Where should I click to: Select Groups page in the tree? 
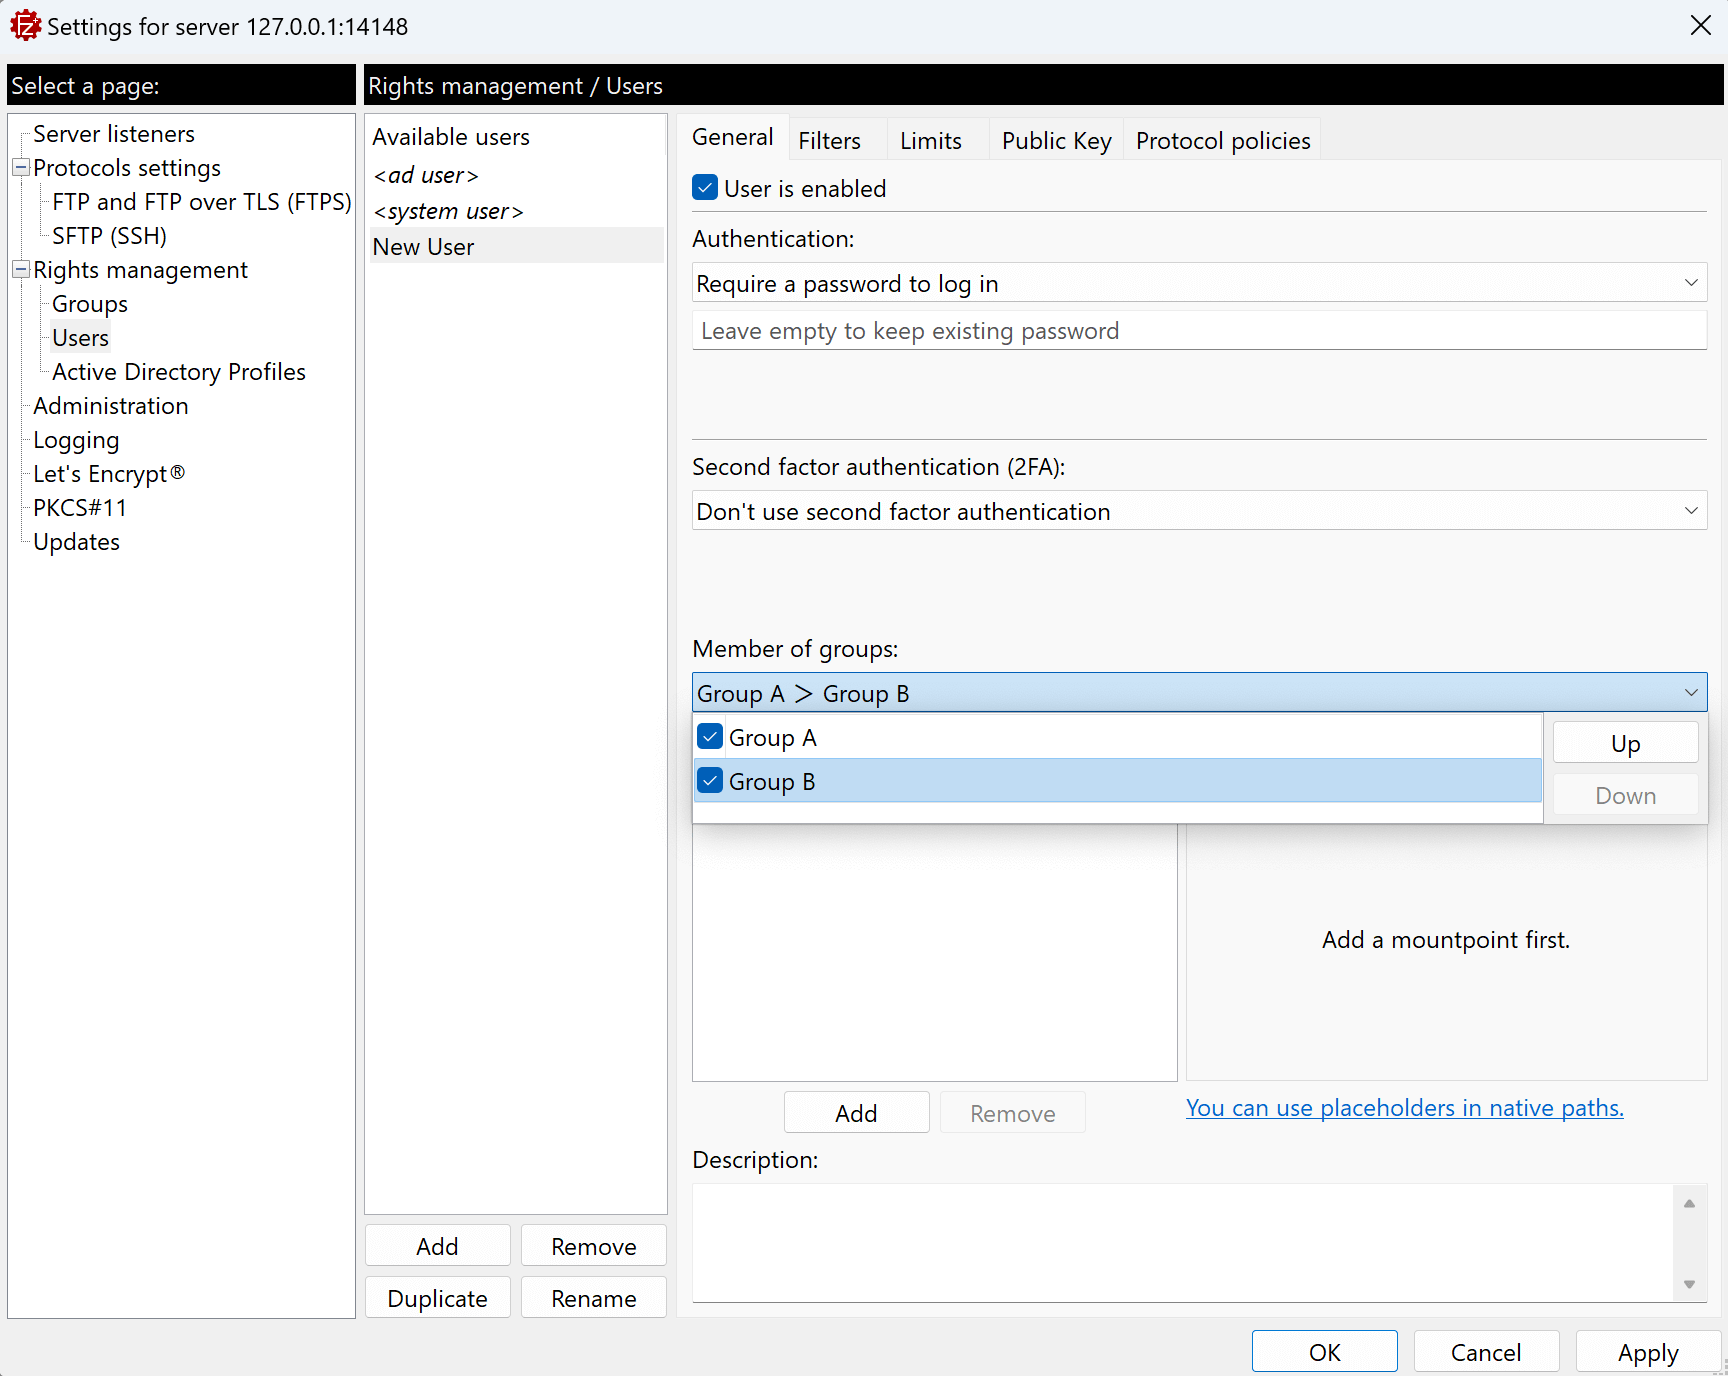point(90,304)
